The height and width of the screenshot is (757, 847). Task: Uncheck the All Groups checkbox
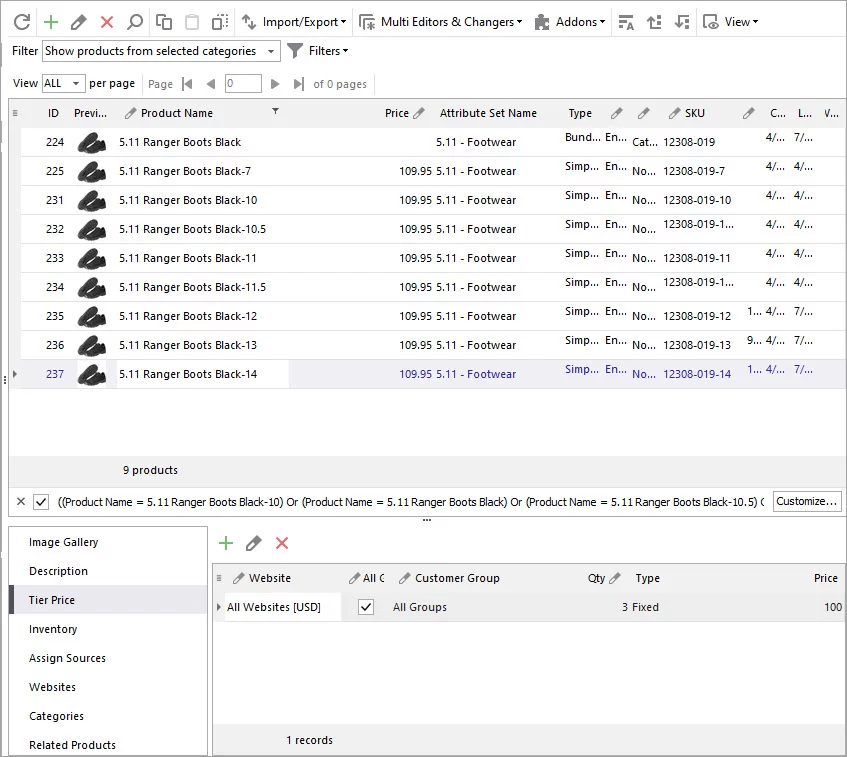(x=366, y=607)
